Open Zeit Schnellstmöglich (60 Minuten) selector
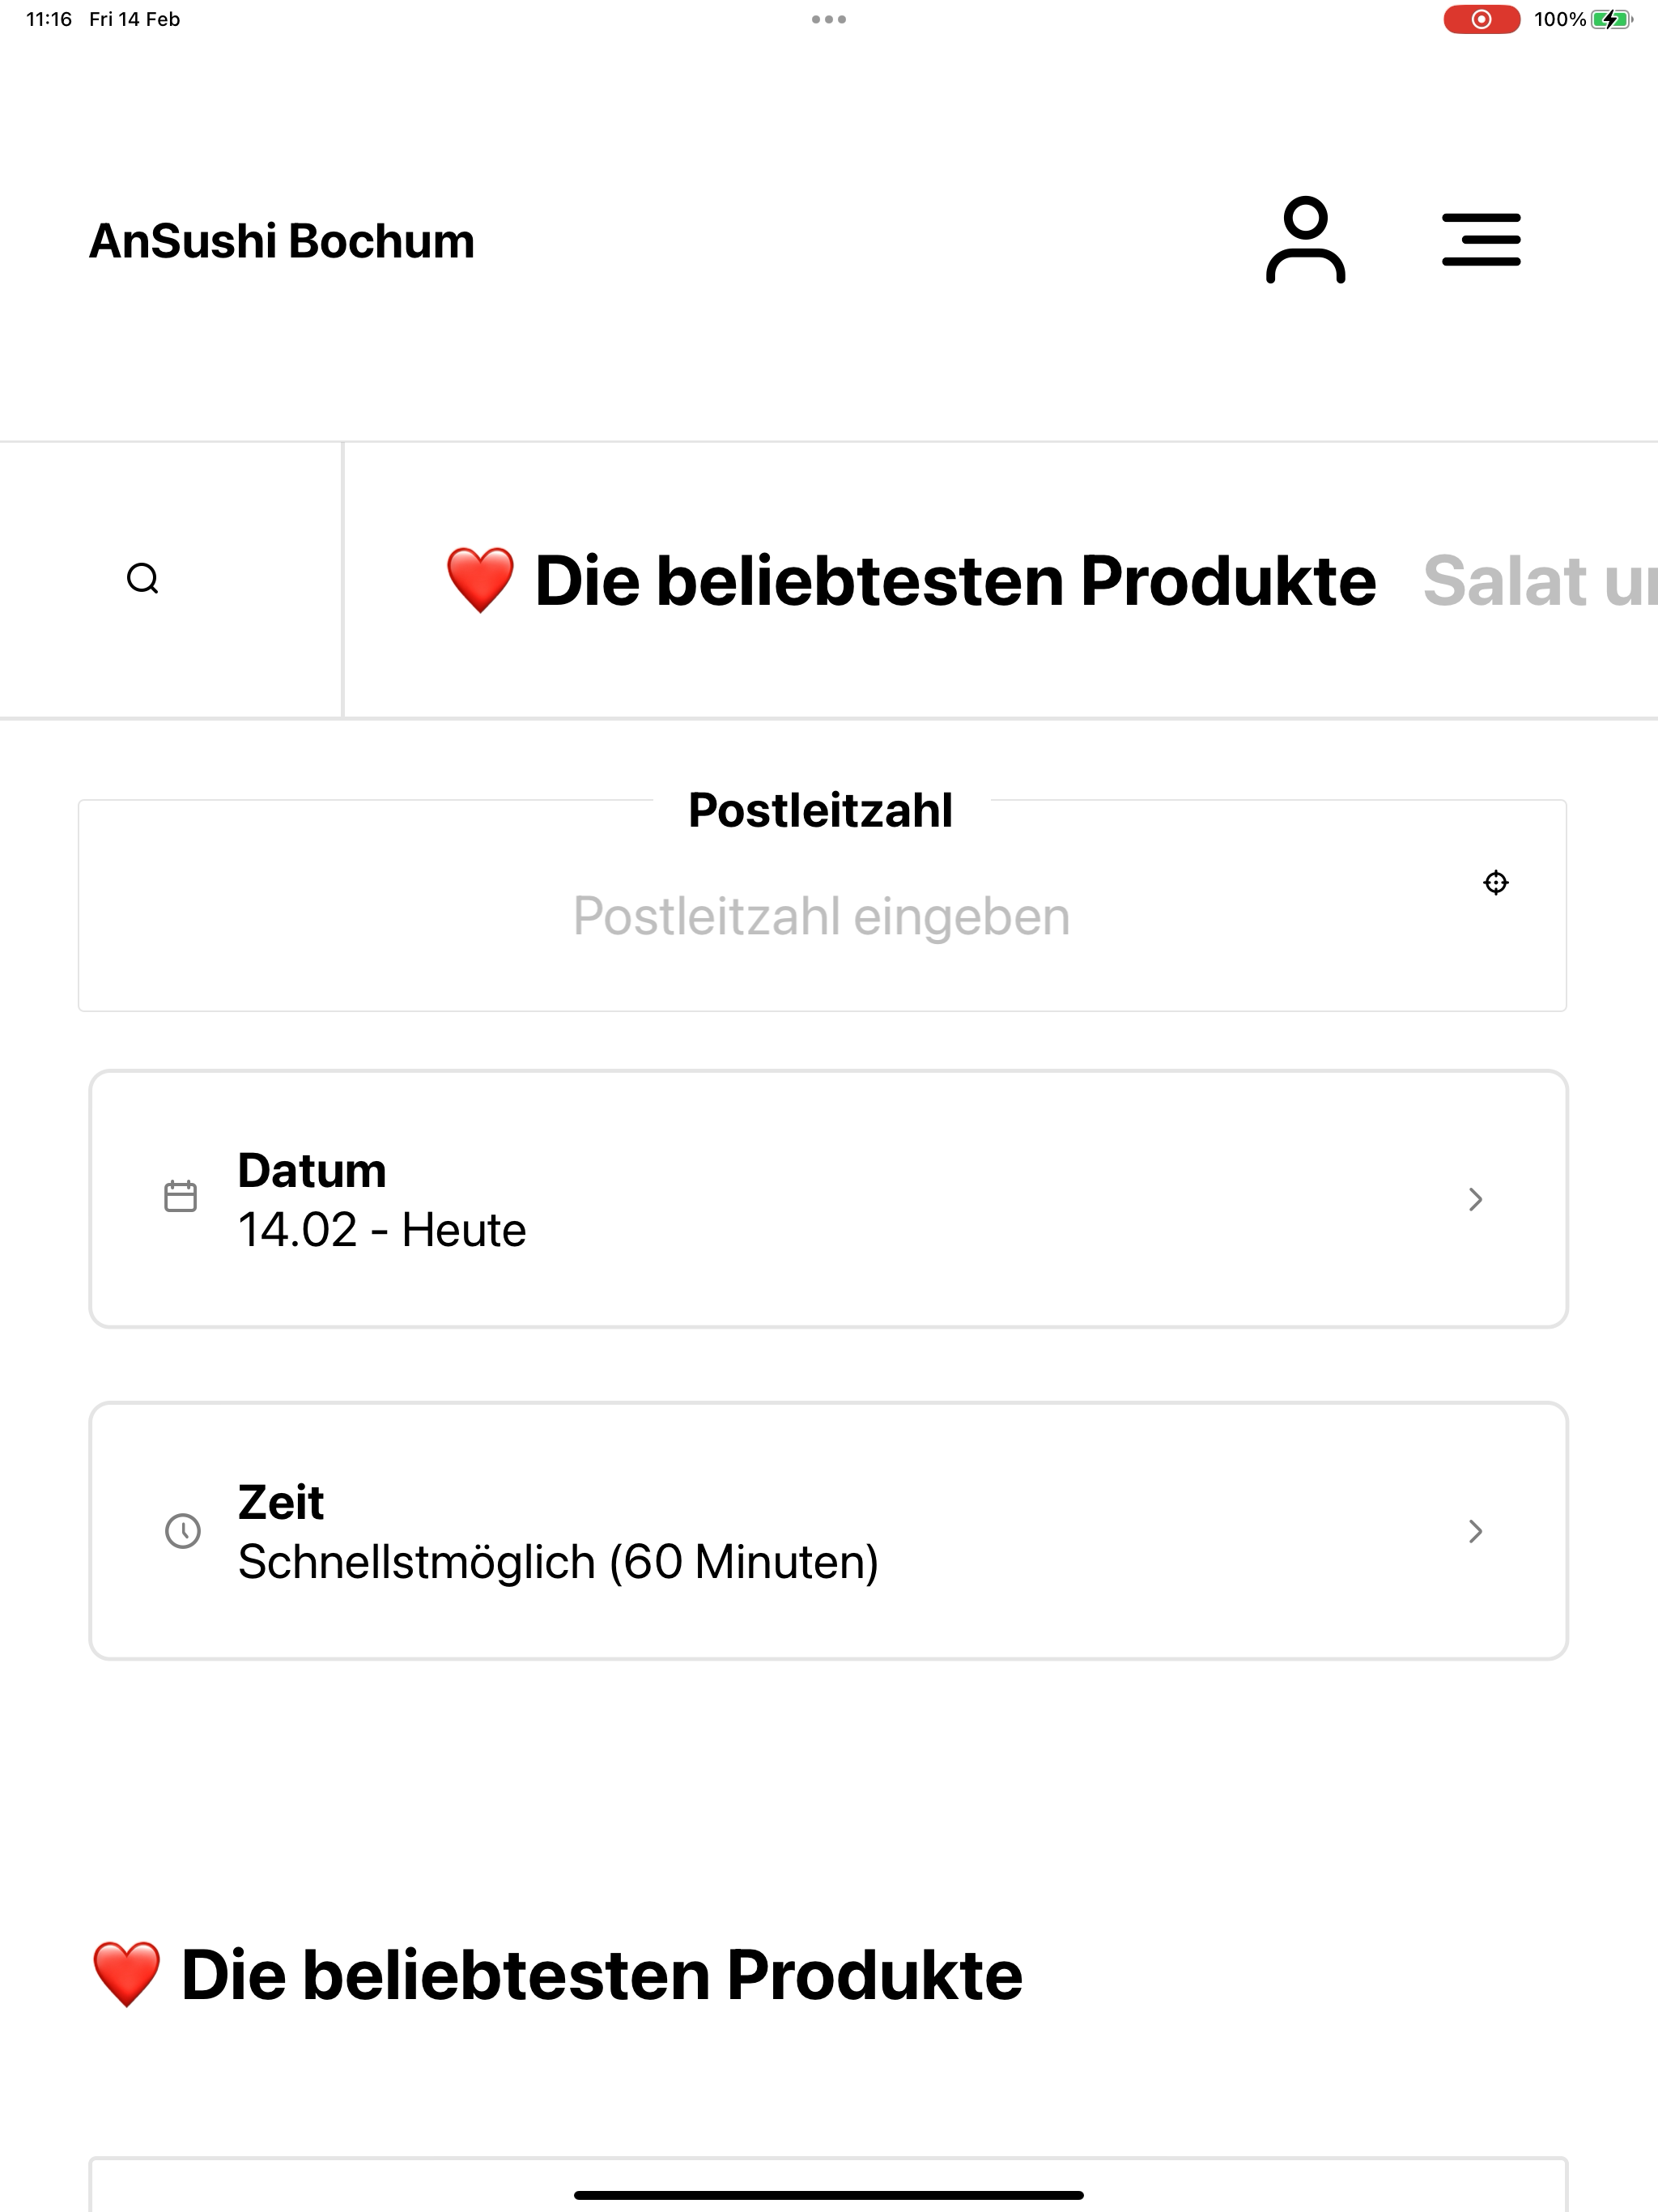The image size is (1658, 2212). click(828, 1531)
